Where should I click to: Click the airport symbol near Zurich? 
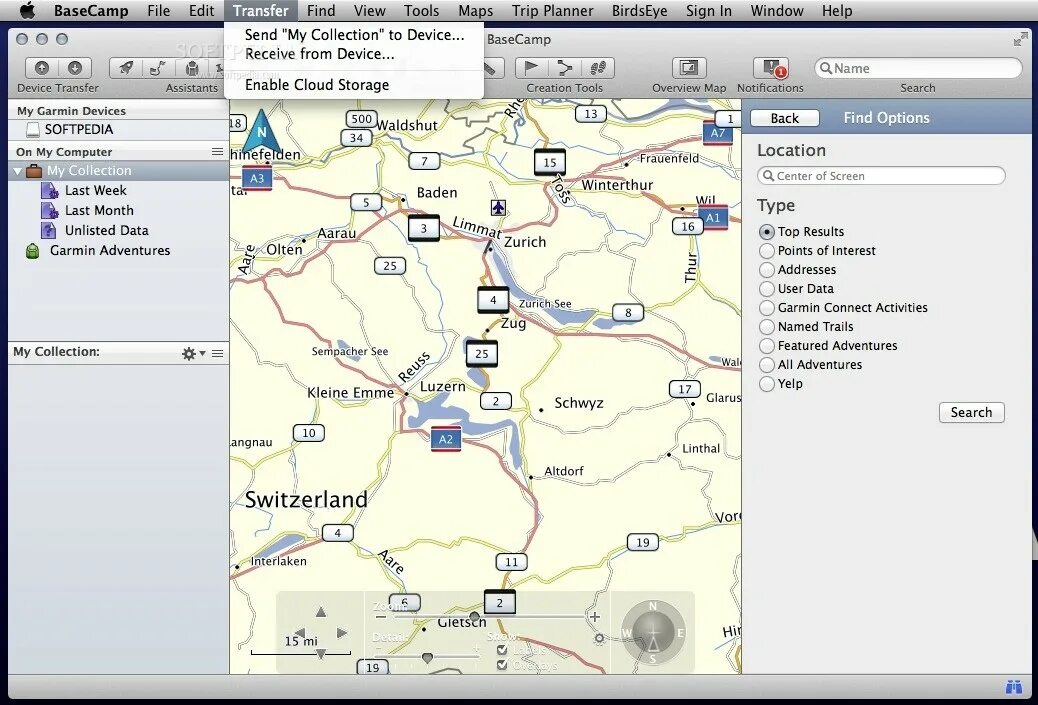coord(498,208)
